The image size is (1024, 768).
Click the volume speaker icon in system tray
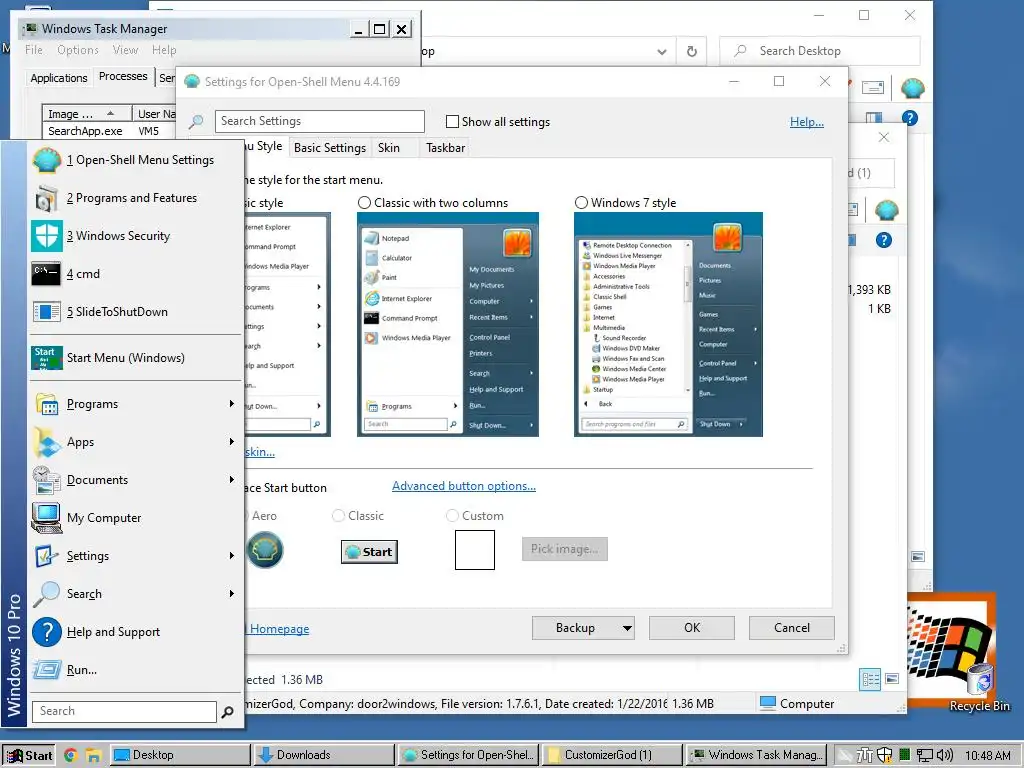945,755
